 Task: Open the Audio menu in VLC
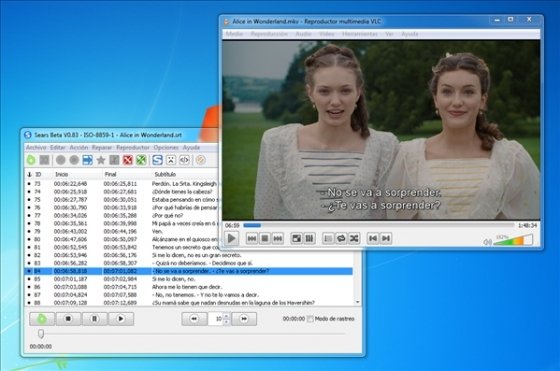(303, 34)
